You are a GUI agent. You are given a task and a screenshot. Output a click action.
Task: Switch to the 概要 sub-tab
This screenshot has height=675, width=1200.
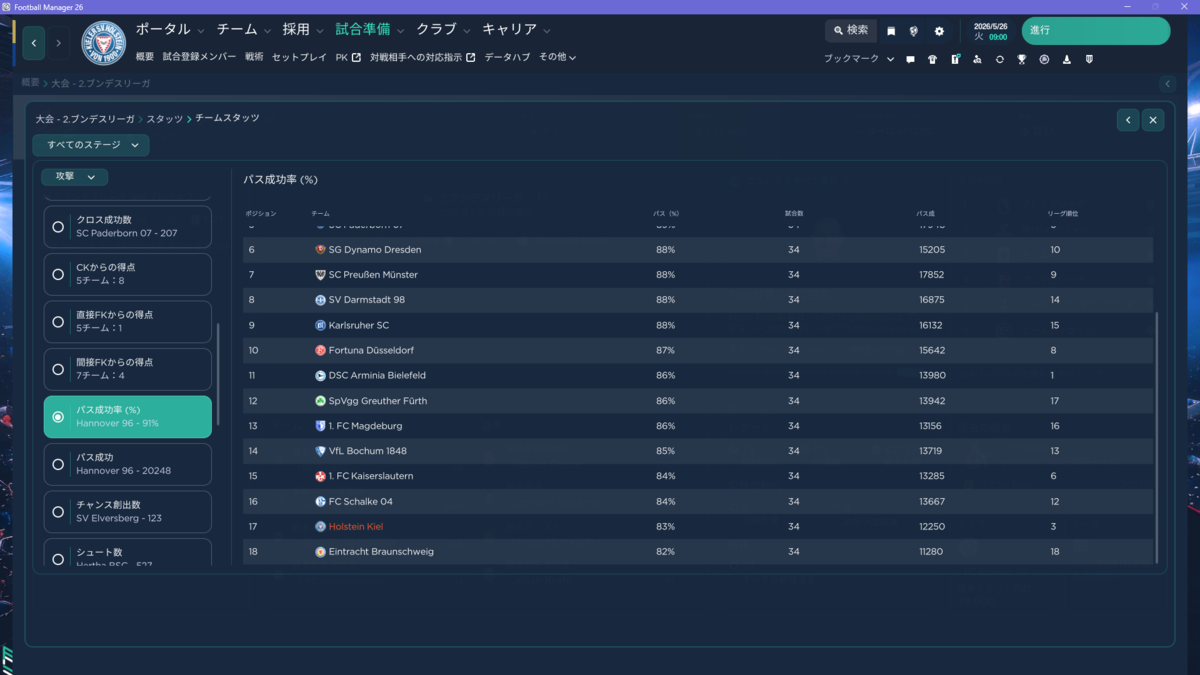(145, 58)
